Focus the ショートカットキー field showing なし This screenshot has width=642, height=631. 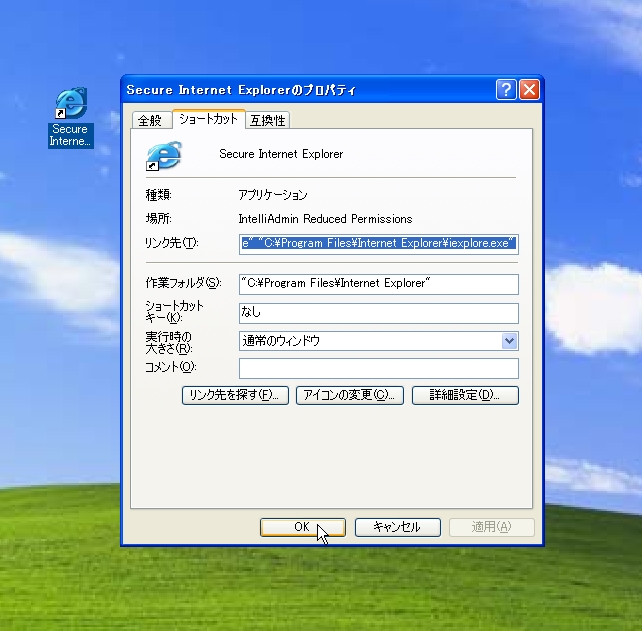pyautogui.click(x=379, y=313)
